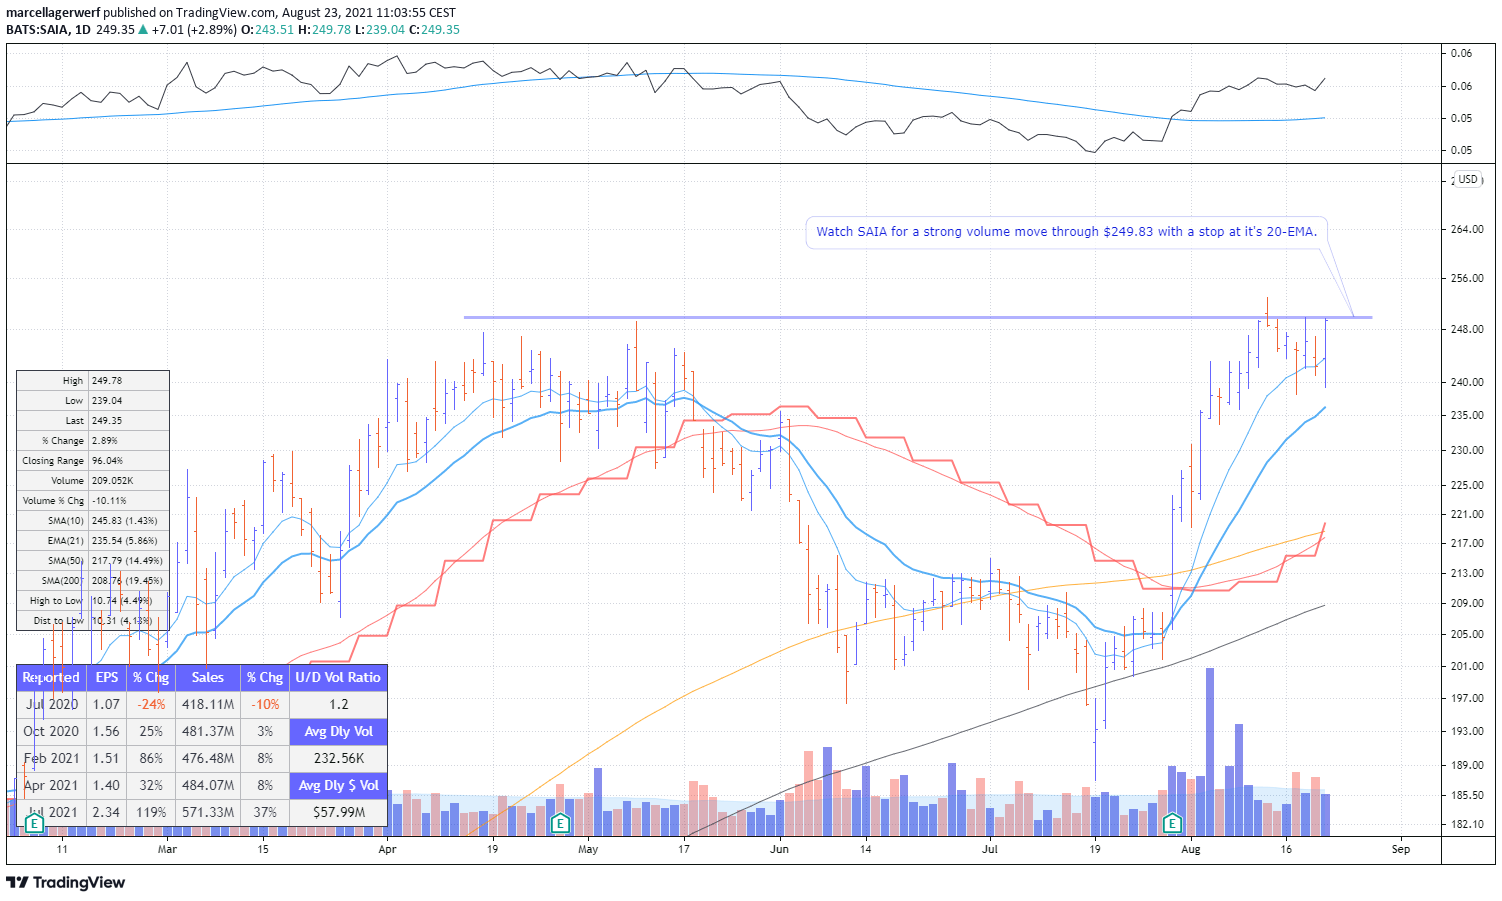
Task: Click the 264.00 price axis label
Action: click(1467, 229)
